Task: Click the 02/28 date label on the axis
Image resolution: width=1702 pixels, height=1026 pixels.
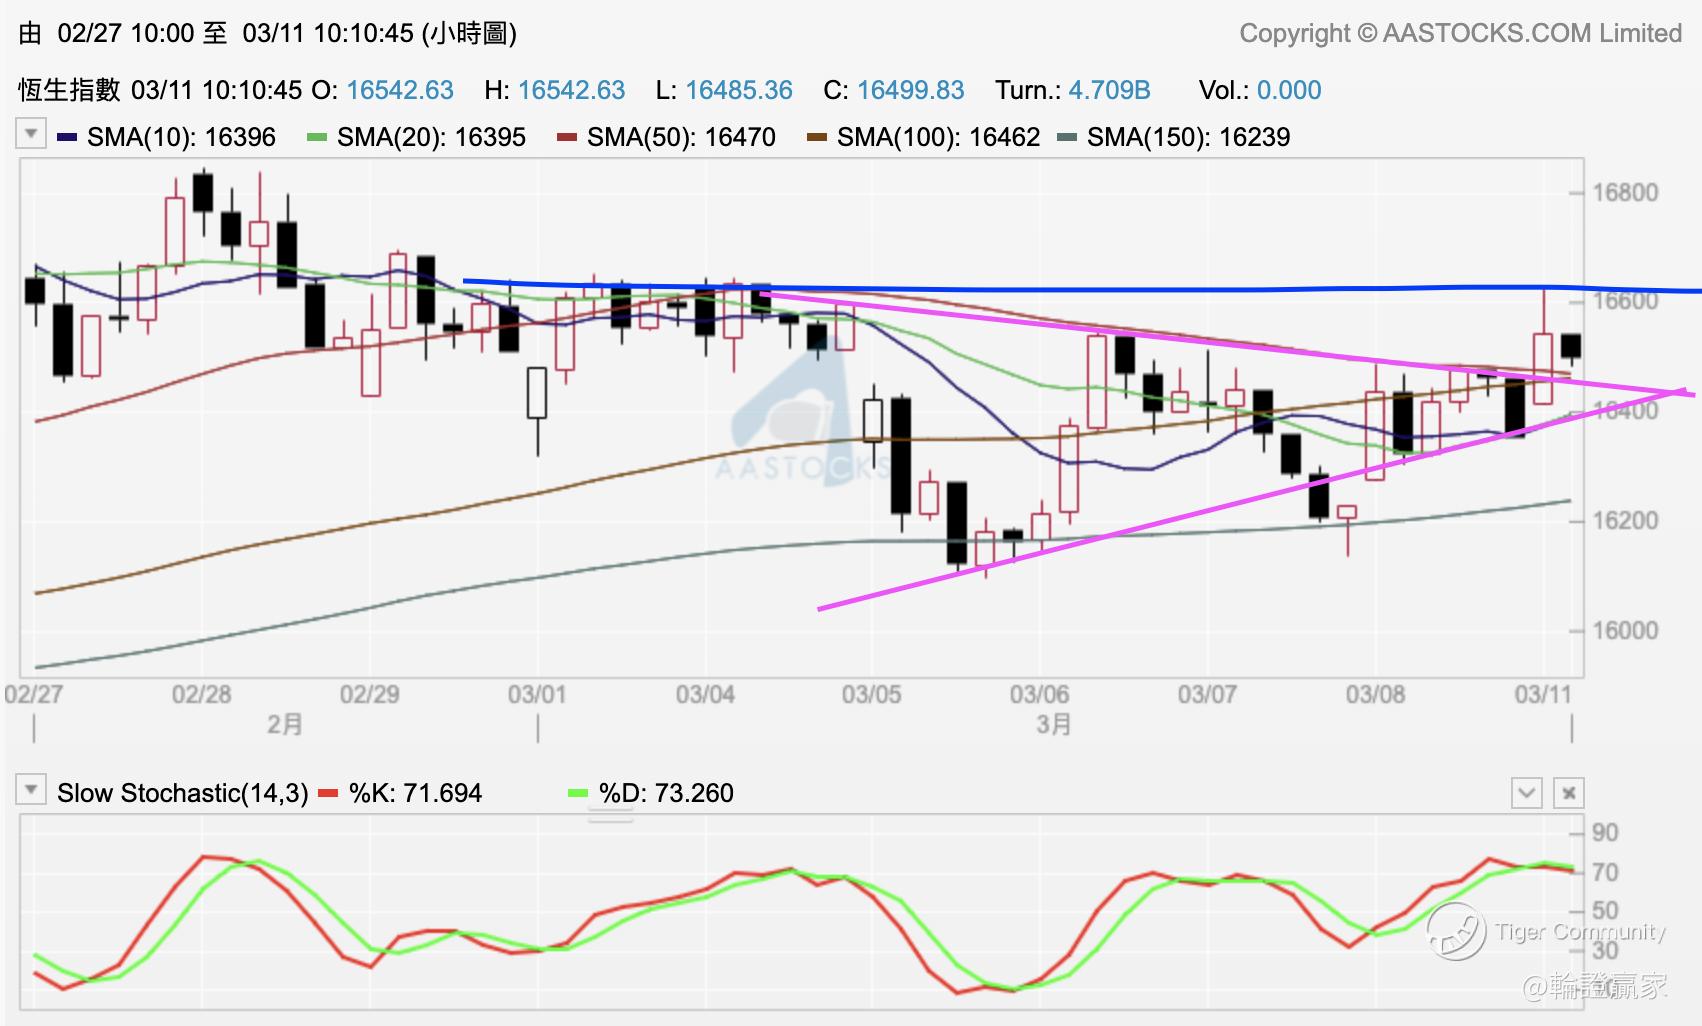Action: [201, 694]
